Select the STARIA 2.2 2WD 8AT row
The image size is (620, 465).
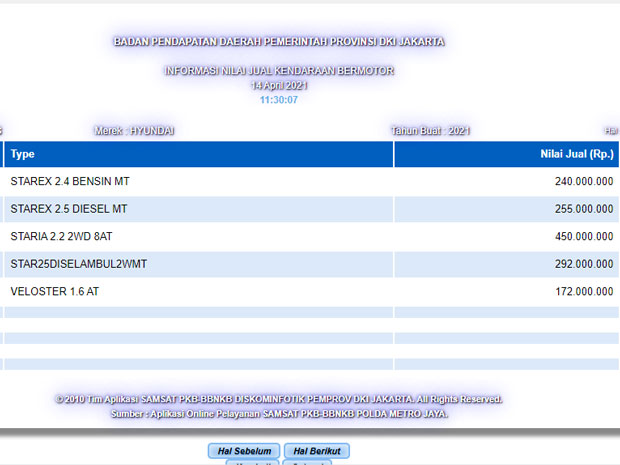pyautogui.click(x=67, y=237)
